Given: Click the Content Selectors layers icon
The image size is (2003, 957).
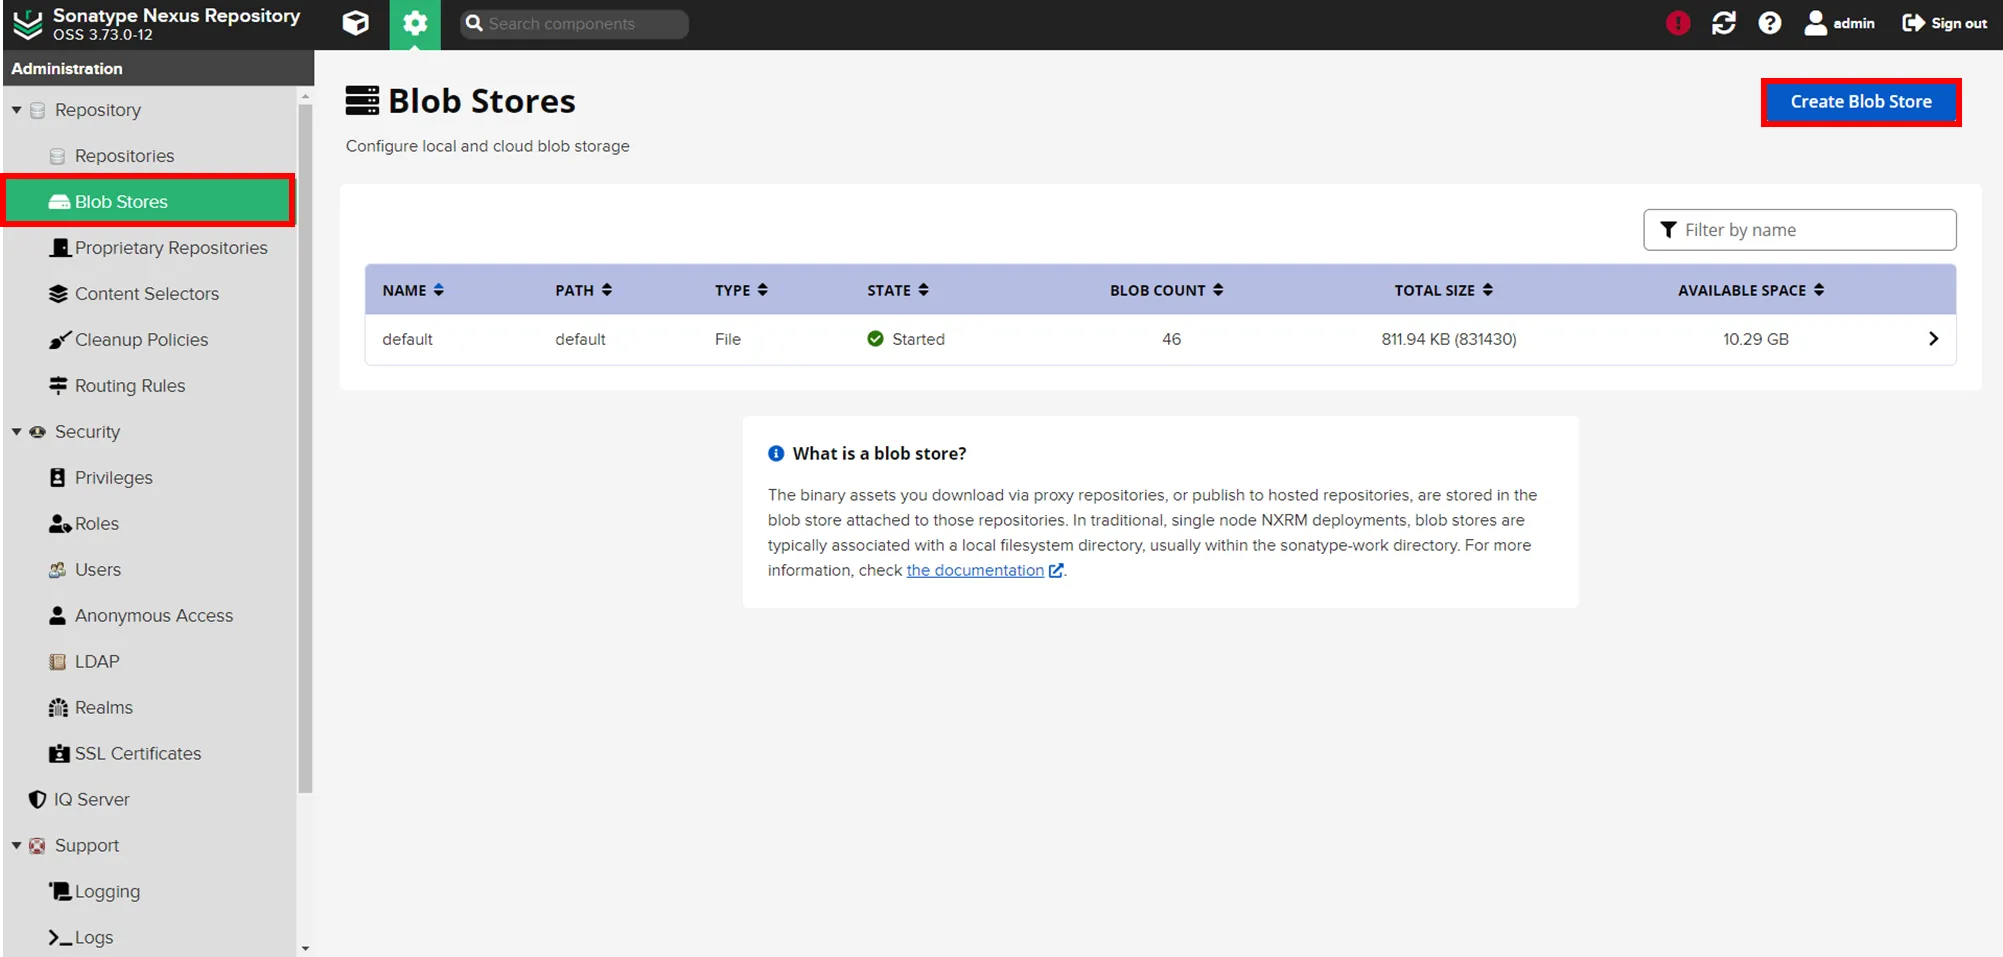Looking at the screenshot, I should [58, 294].
